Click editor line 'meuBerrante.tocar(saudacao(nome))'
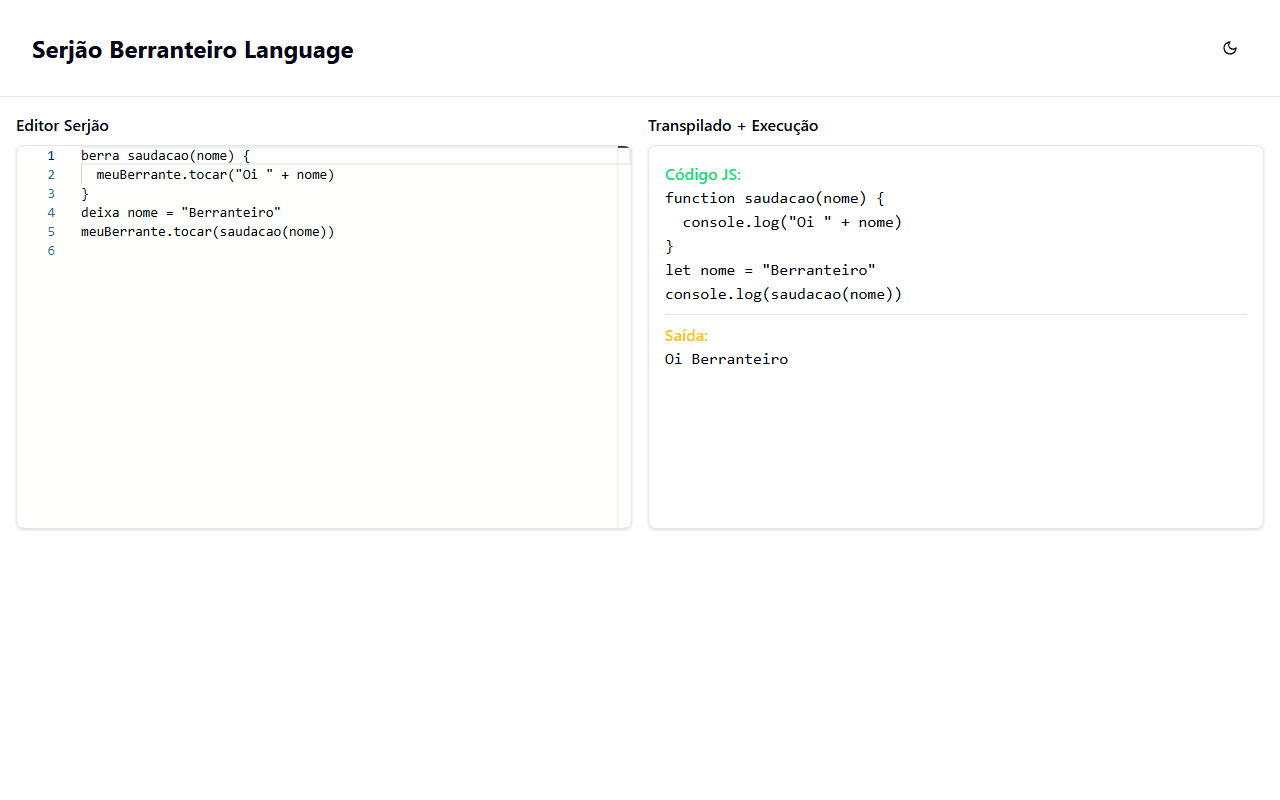This screenshot has width=1280, height=800. pyautogui.click(x=208, y=232)
